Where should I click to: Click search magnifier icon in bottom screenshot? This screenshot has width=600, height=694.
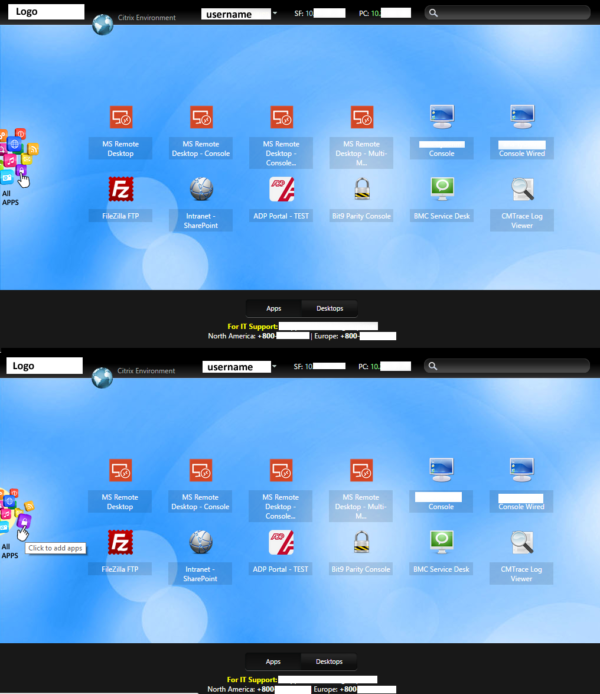click(433, 366)
